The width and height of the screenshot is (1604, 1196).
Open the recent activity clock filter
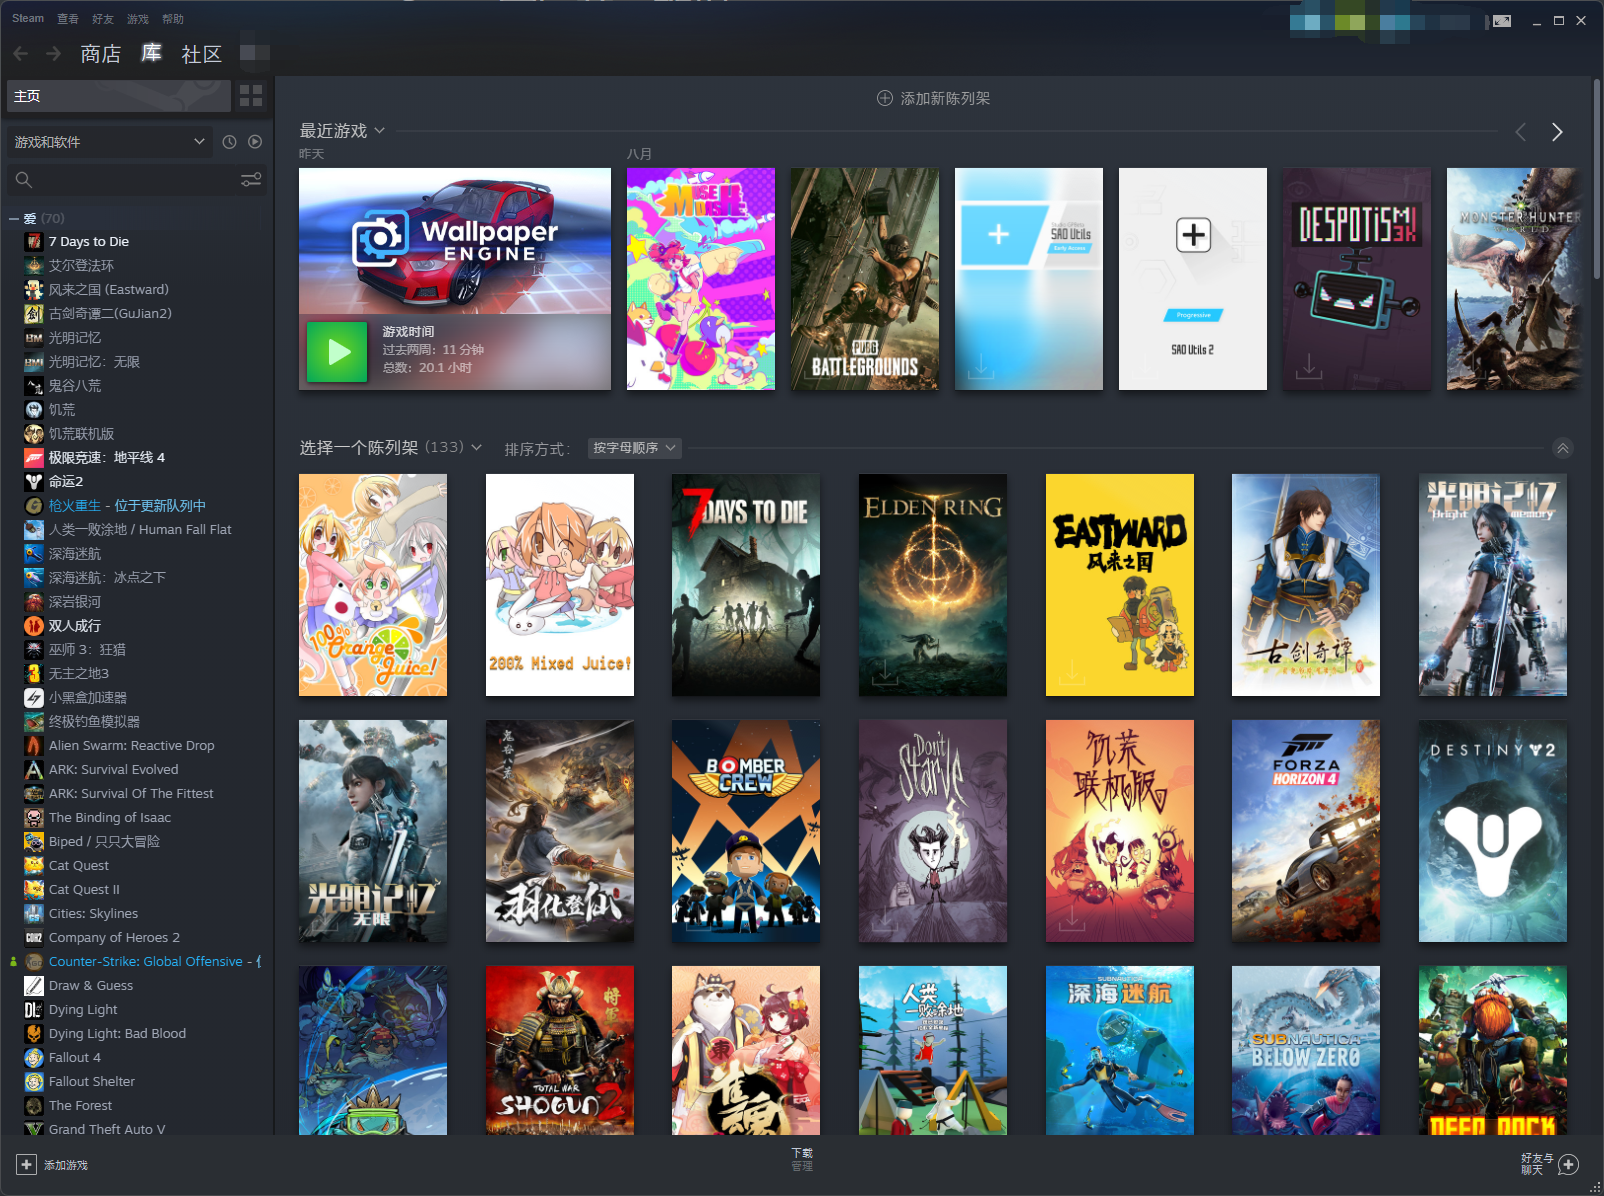click(x=229, y=142)
